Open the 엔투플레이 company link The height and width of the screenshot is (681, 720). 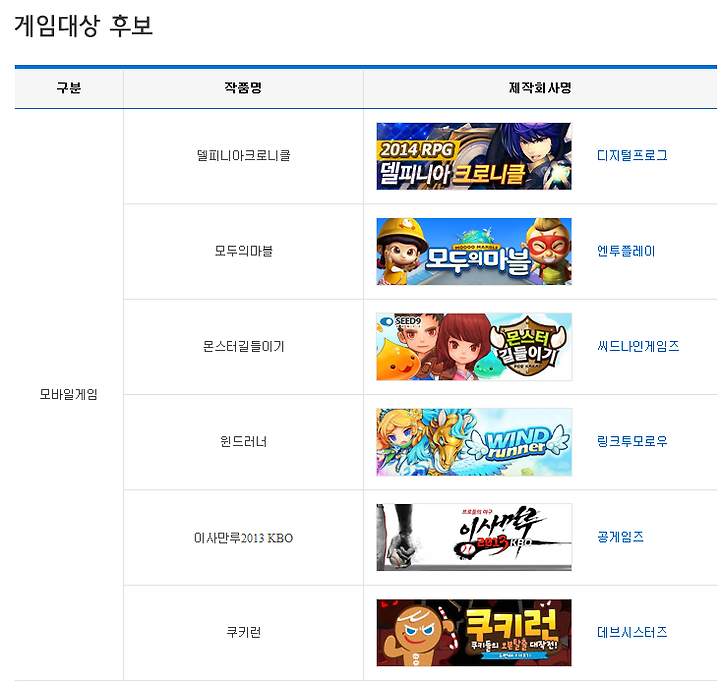click(626, 251)
